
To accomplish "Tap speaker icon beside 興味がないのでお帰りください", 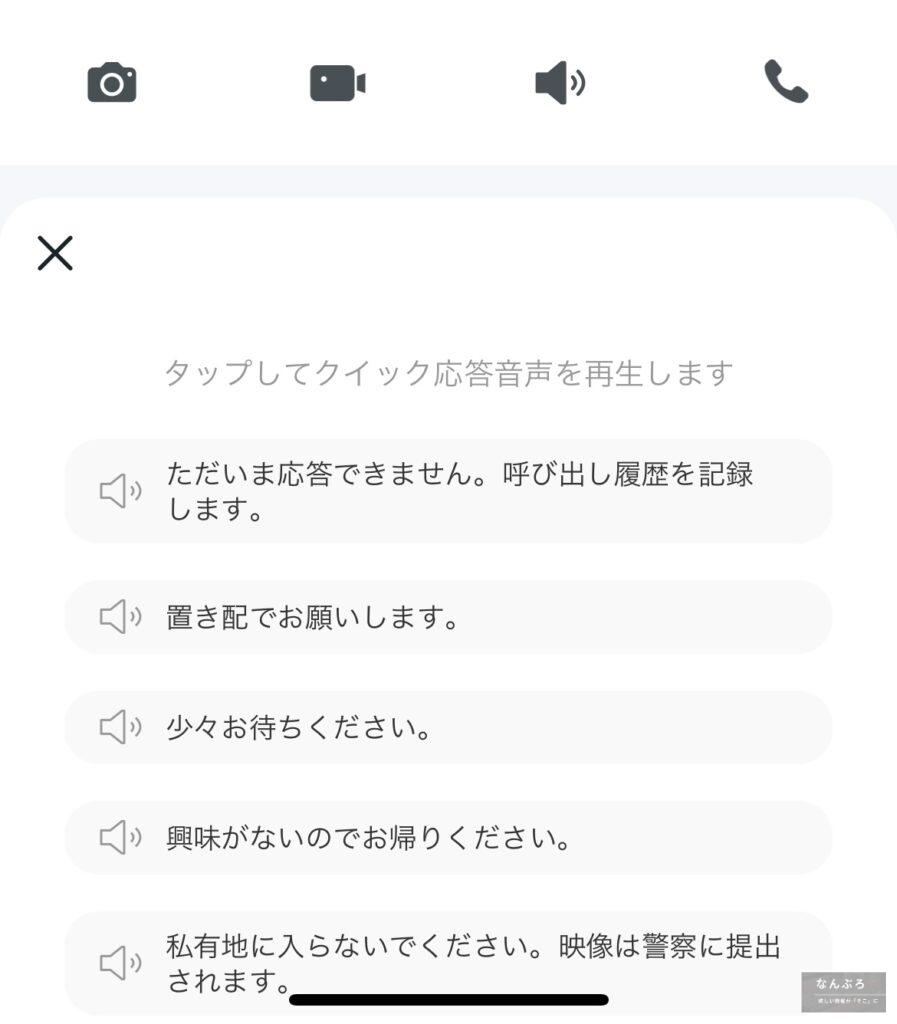I will (x=120, y=838).
